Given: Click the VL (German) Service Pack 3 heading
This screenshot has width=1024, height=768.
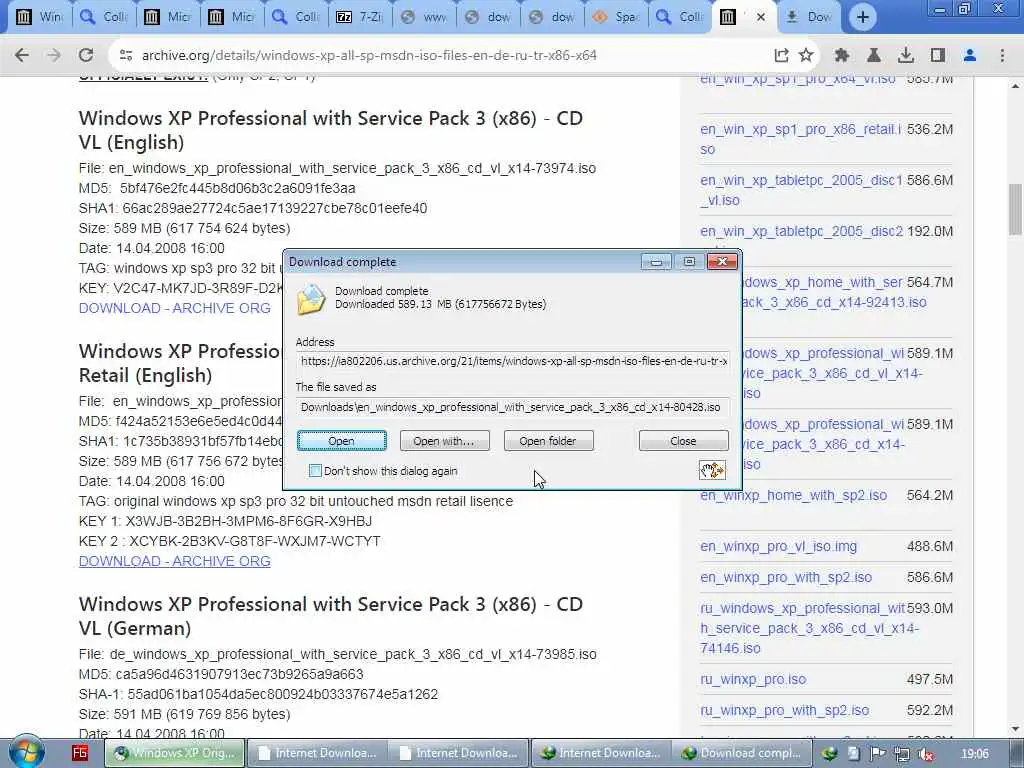Looking at the screenshot, I should pyautogui.click(x=330, y=616).
